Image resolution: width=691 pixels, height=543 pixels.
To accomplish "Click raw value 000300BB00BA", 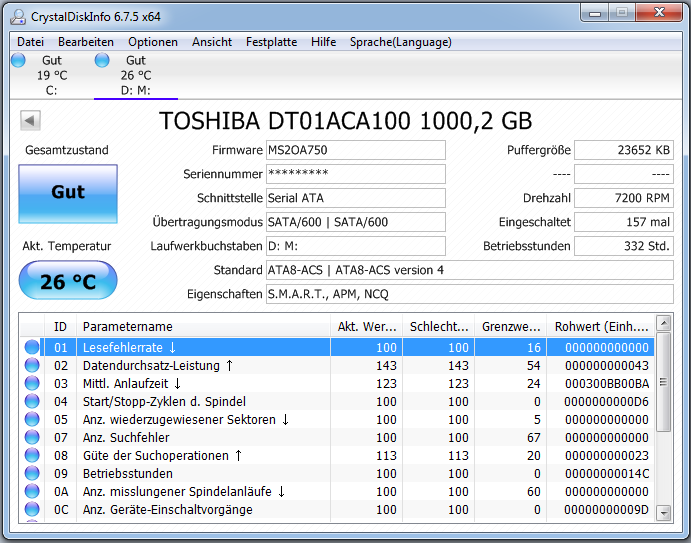I will tap(607, 383).
